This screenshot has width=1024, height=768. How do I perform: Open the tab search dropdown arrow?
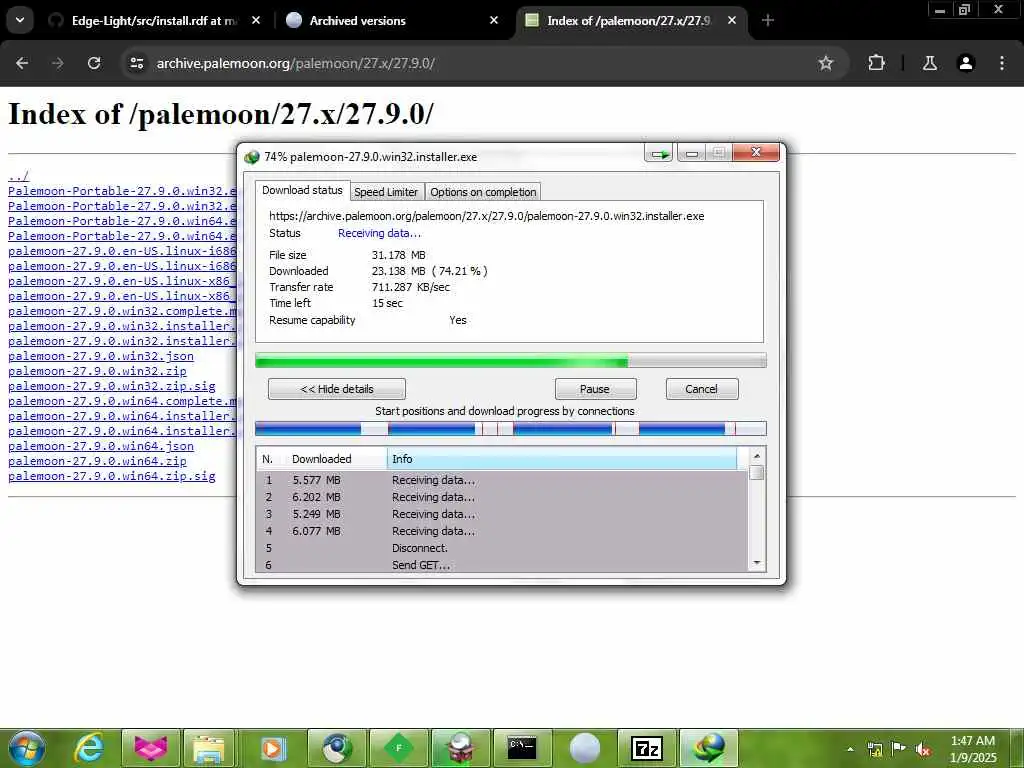pyautogui.click(x=20, y=20)
